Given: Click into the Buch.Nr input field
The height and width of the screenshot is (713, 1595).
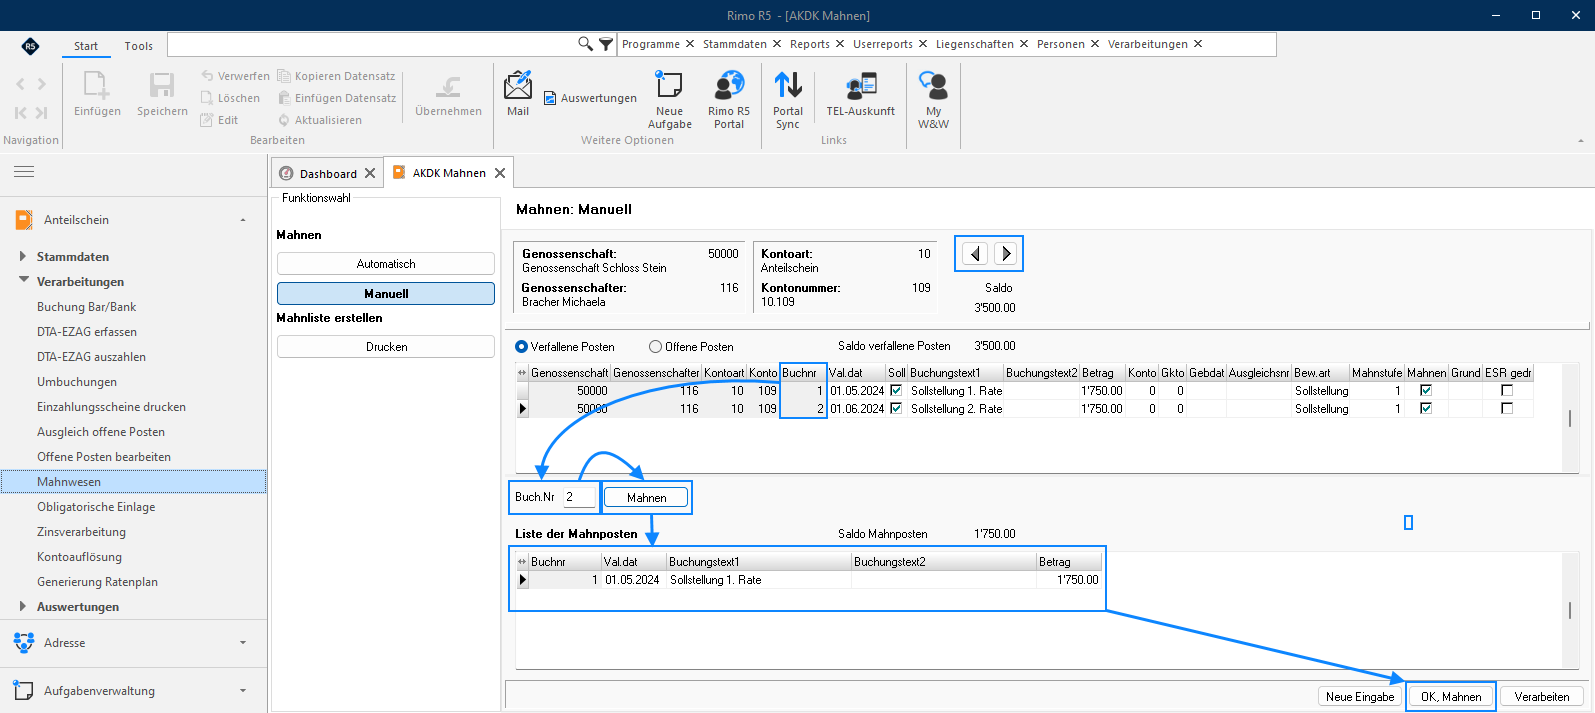Looking at the screenshot, I should click(x=579, y=497).
